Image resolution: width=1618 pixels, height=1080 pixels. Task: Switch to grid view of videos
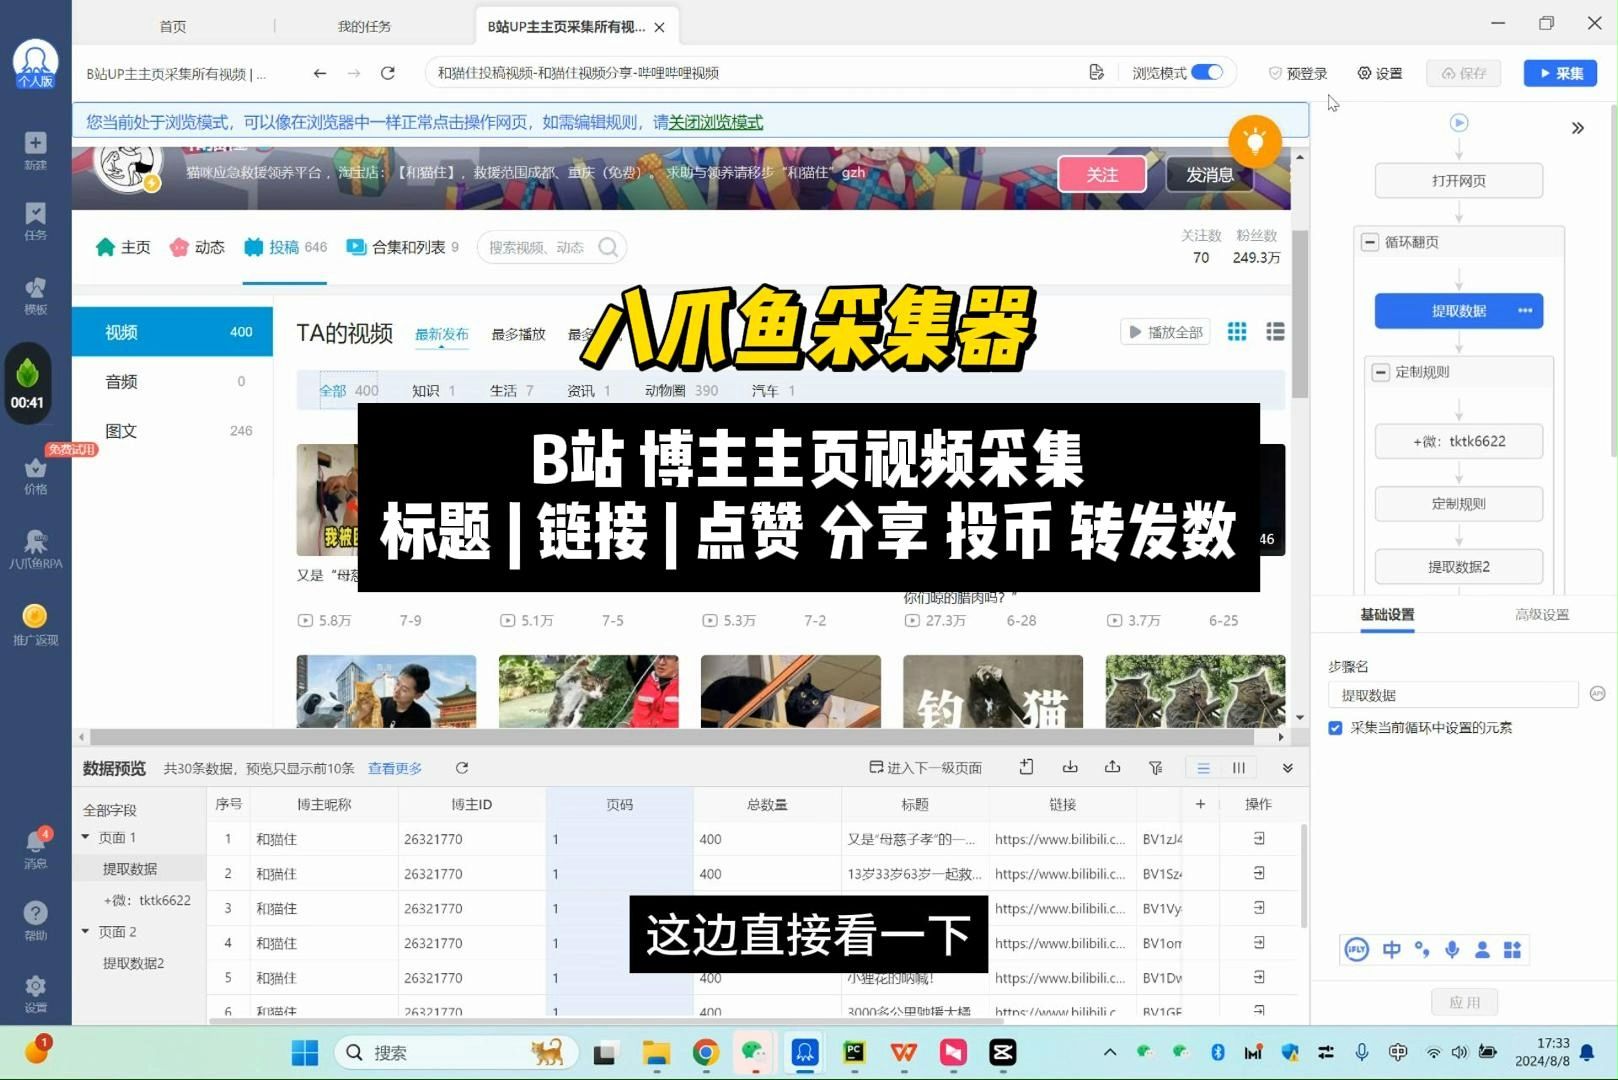(x=1237, y=332)
